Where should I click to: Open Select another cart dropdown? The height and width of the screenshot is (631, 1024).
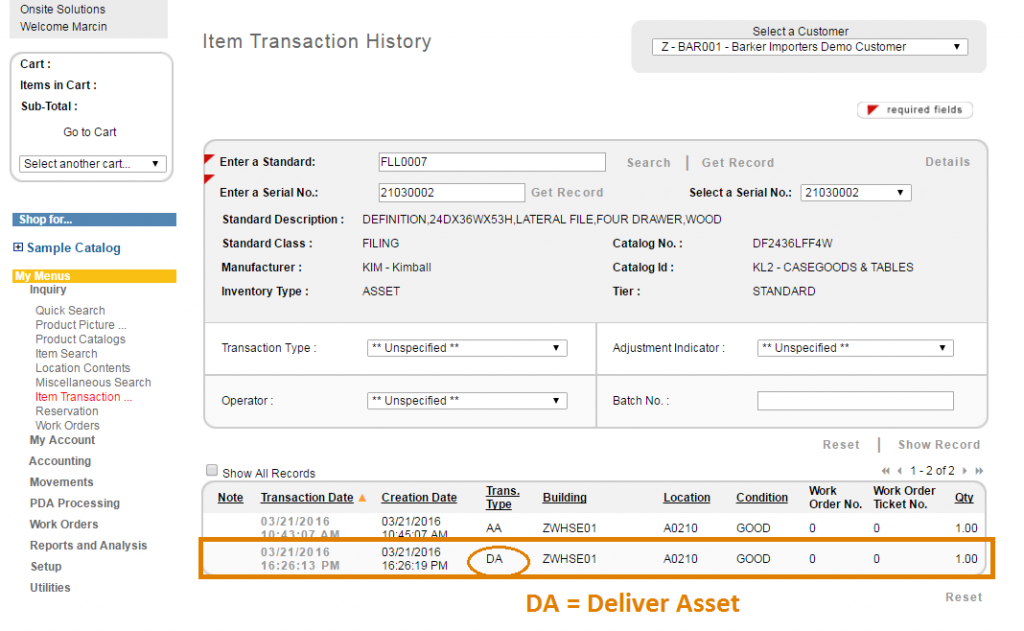pyautogui.click(x=93, y=164)
